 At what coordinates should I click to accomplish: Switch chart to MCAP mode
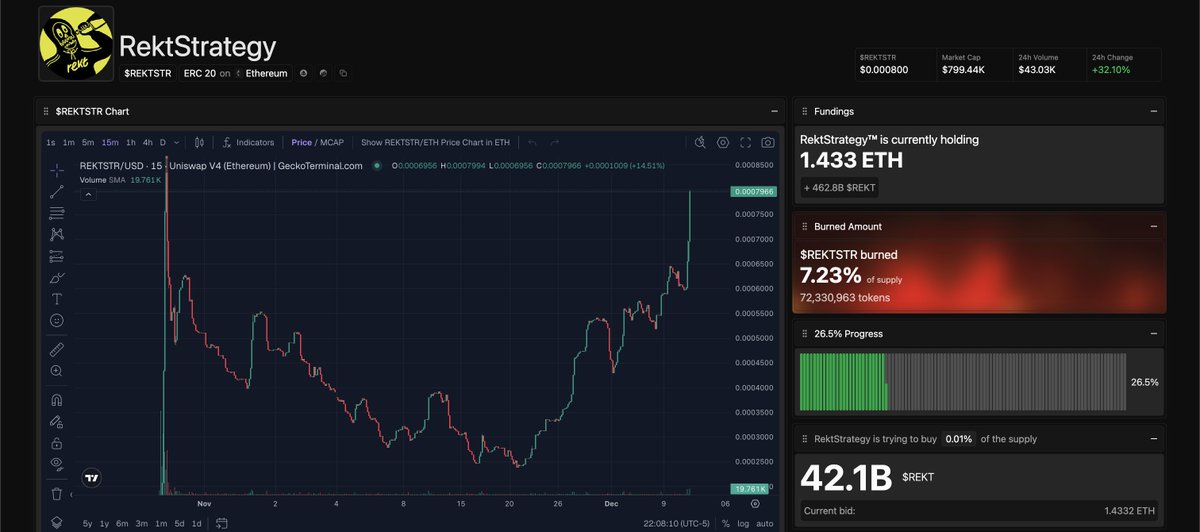point(332,142)
